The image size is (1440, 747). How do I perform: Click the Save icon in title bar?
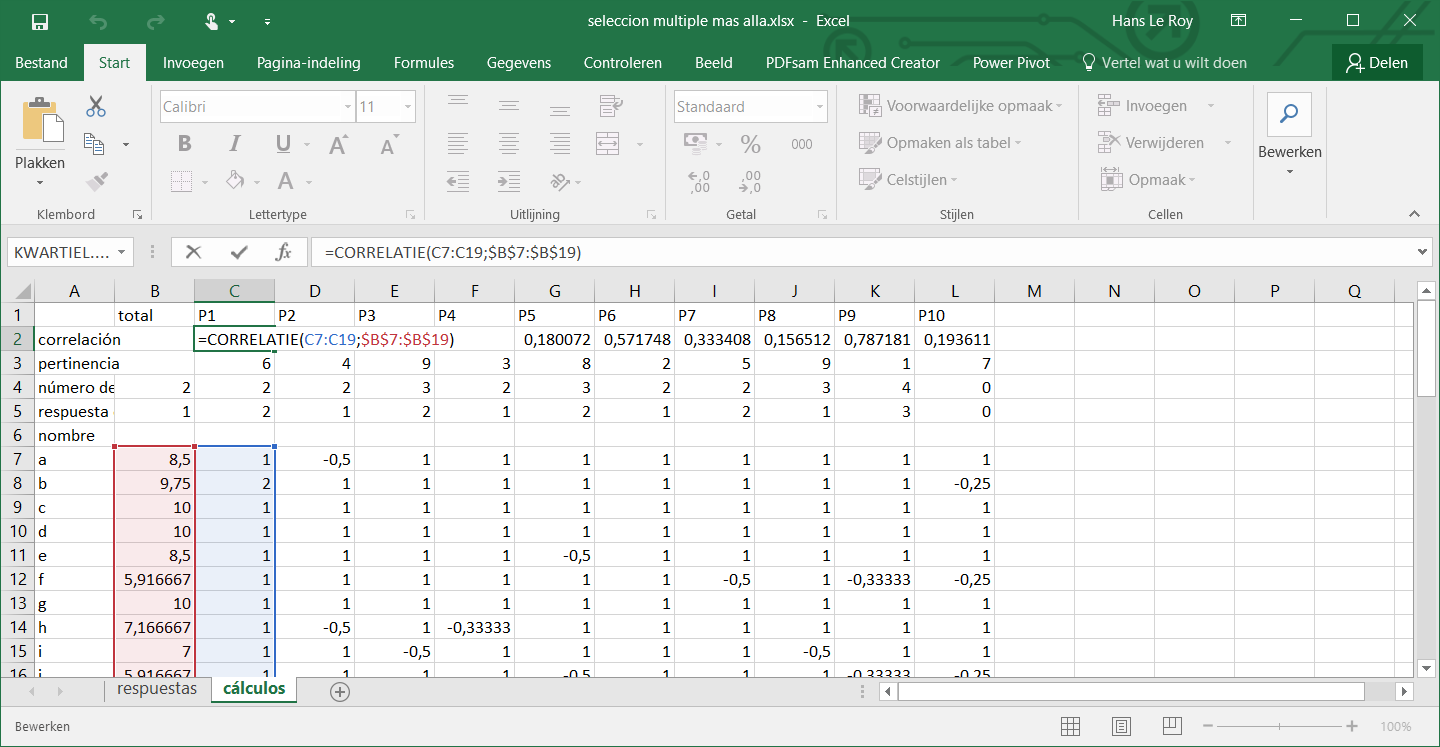tap(40, 21)
